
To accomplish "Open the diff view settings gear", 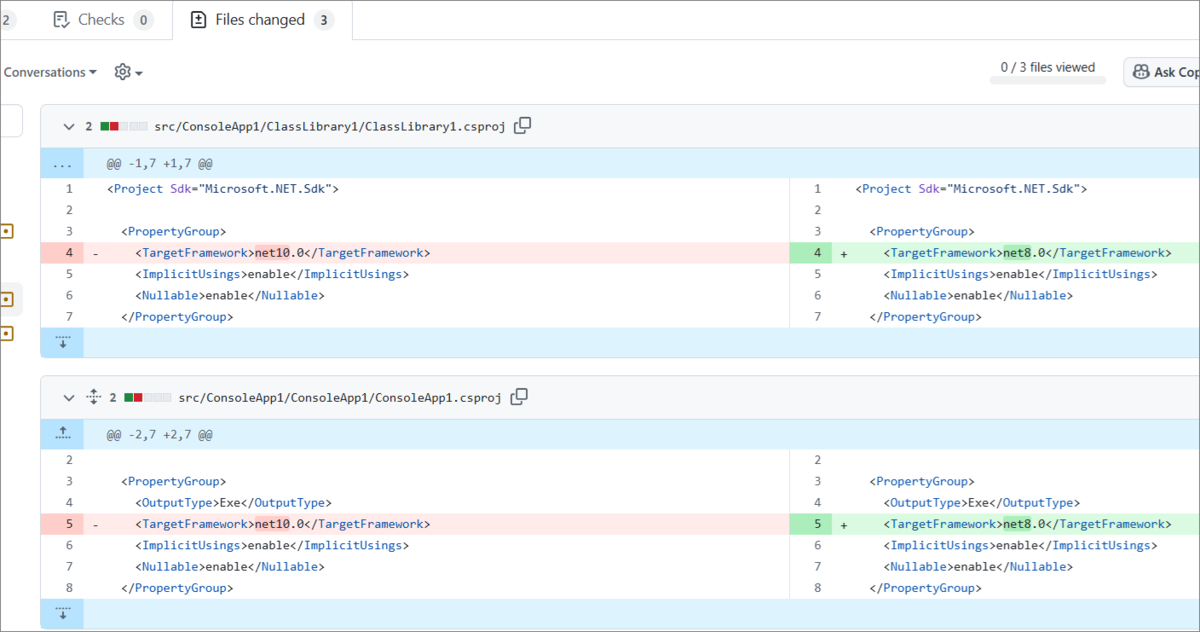I will click(122, 71).
